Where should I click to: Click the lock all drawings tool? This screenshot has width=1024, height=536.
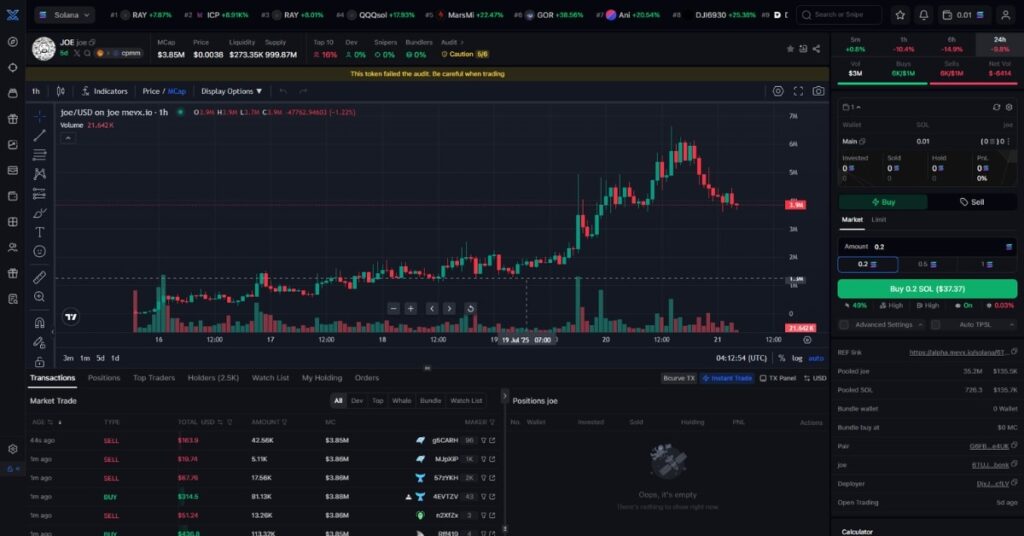(x=40, y=362)
